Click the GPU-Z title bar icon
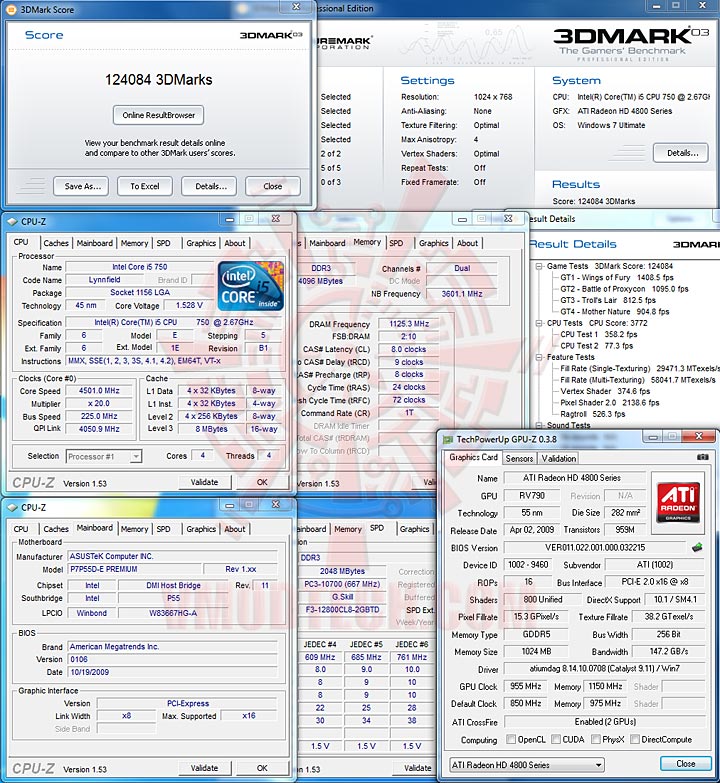Viewport: 720px width, 783px height. (448, 439)
